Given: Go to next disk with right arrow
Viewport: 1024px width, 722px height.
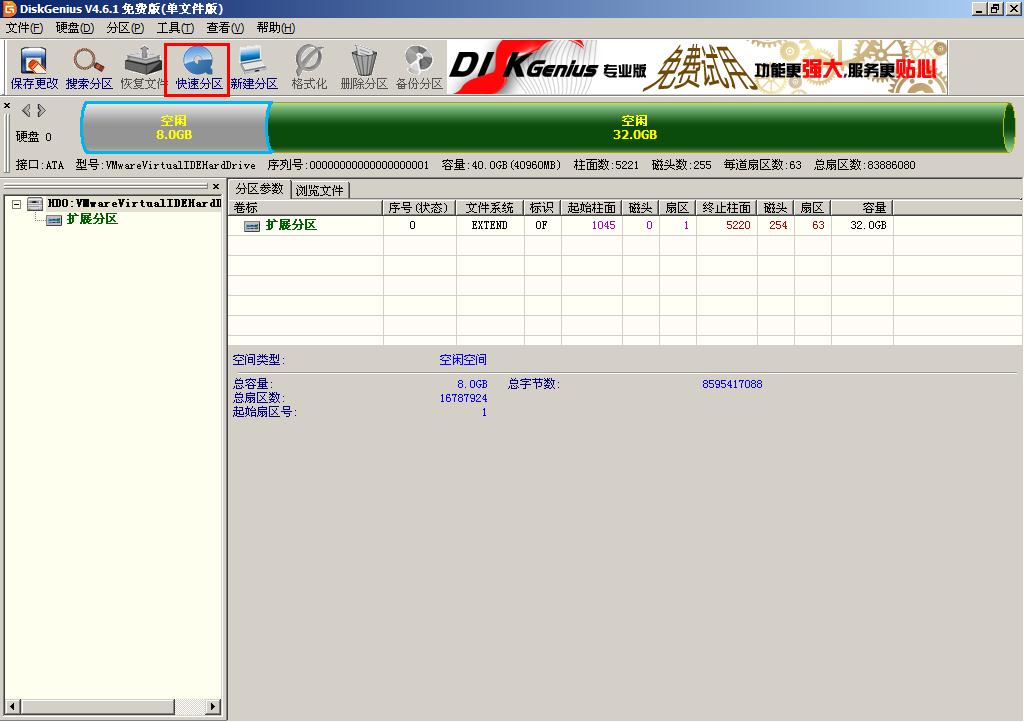Looking at the screenshot, I should [41, 110].
